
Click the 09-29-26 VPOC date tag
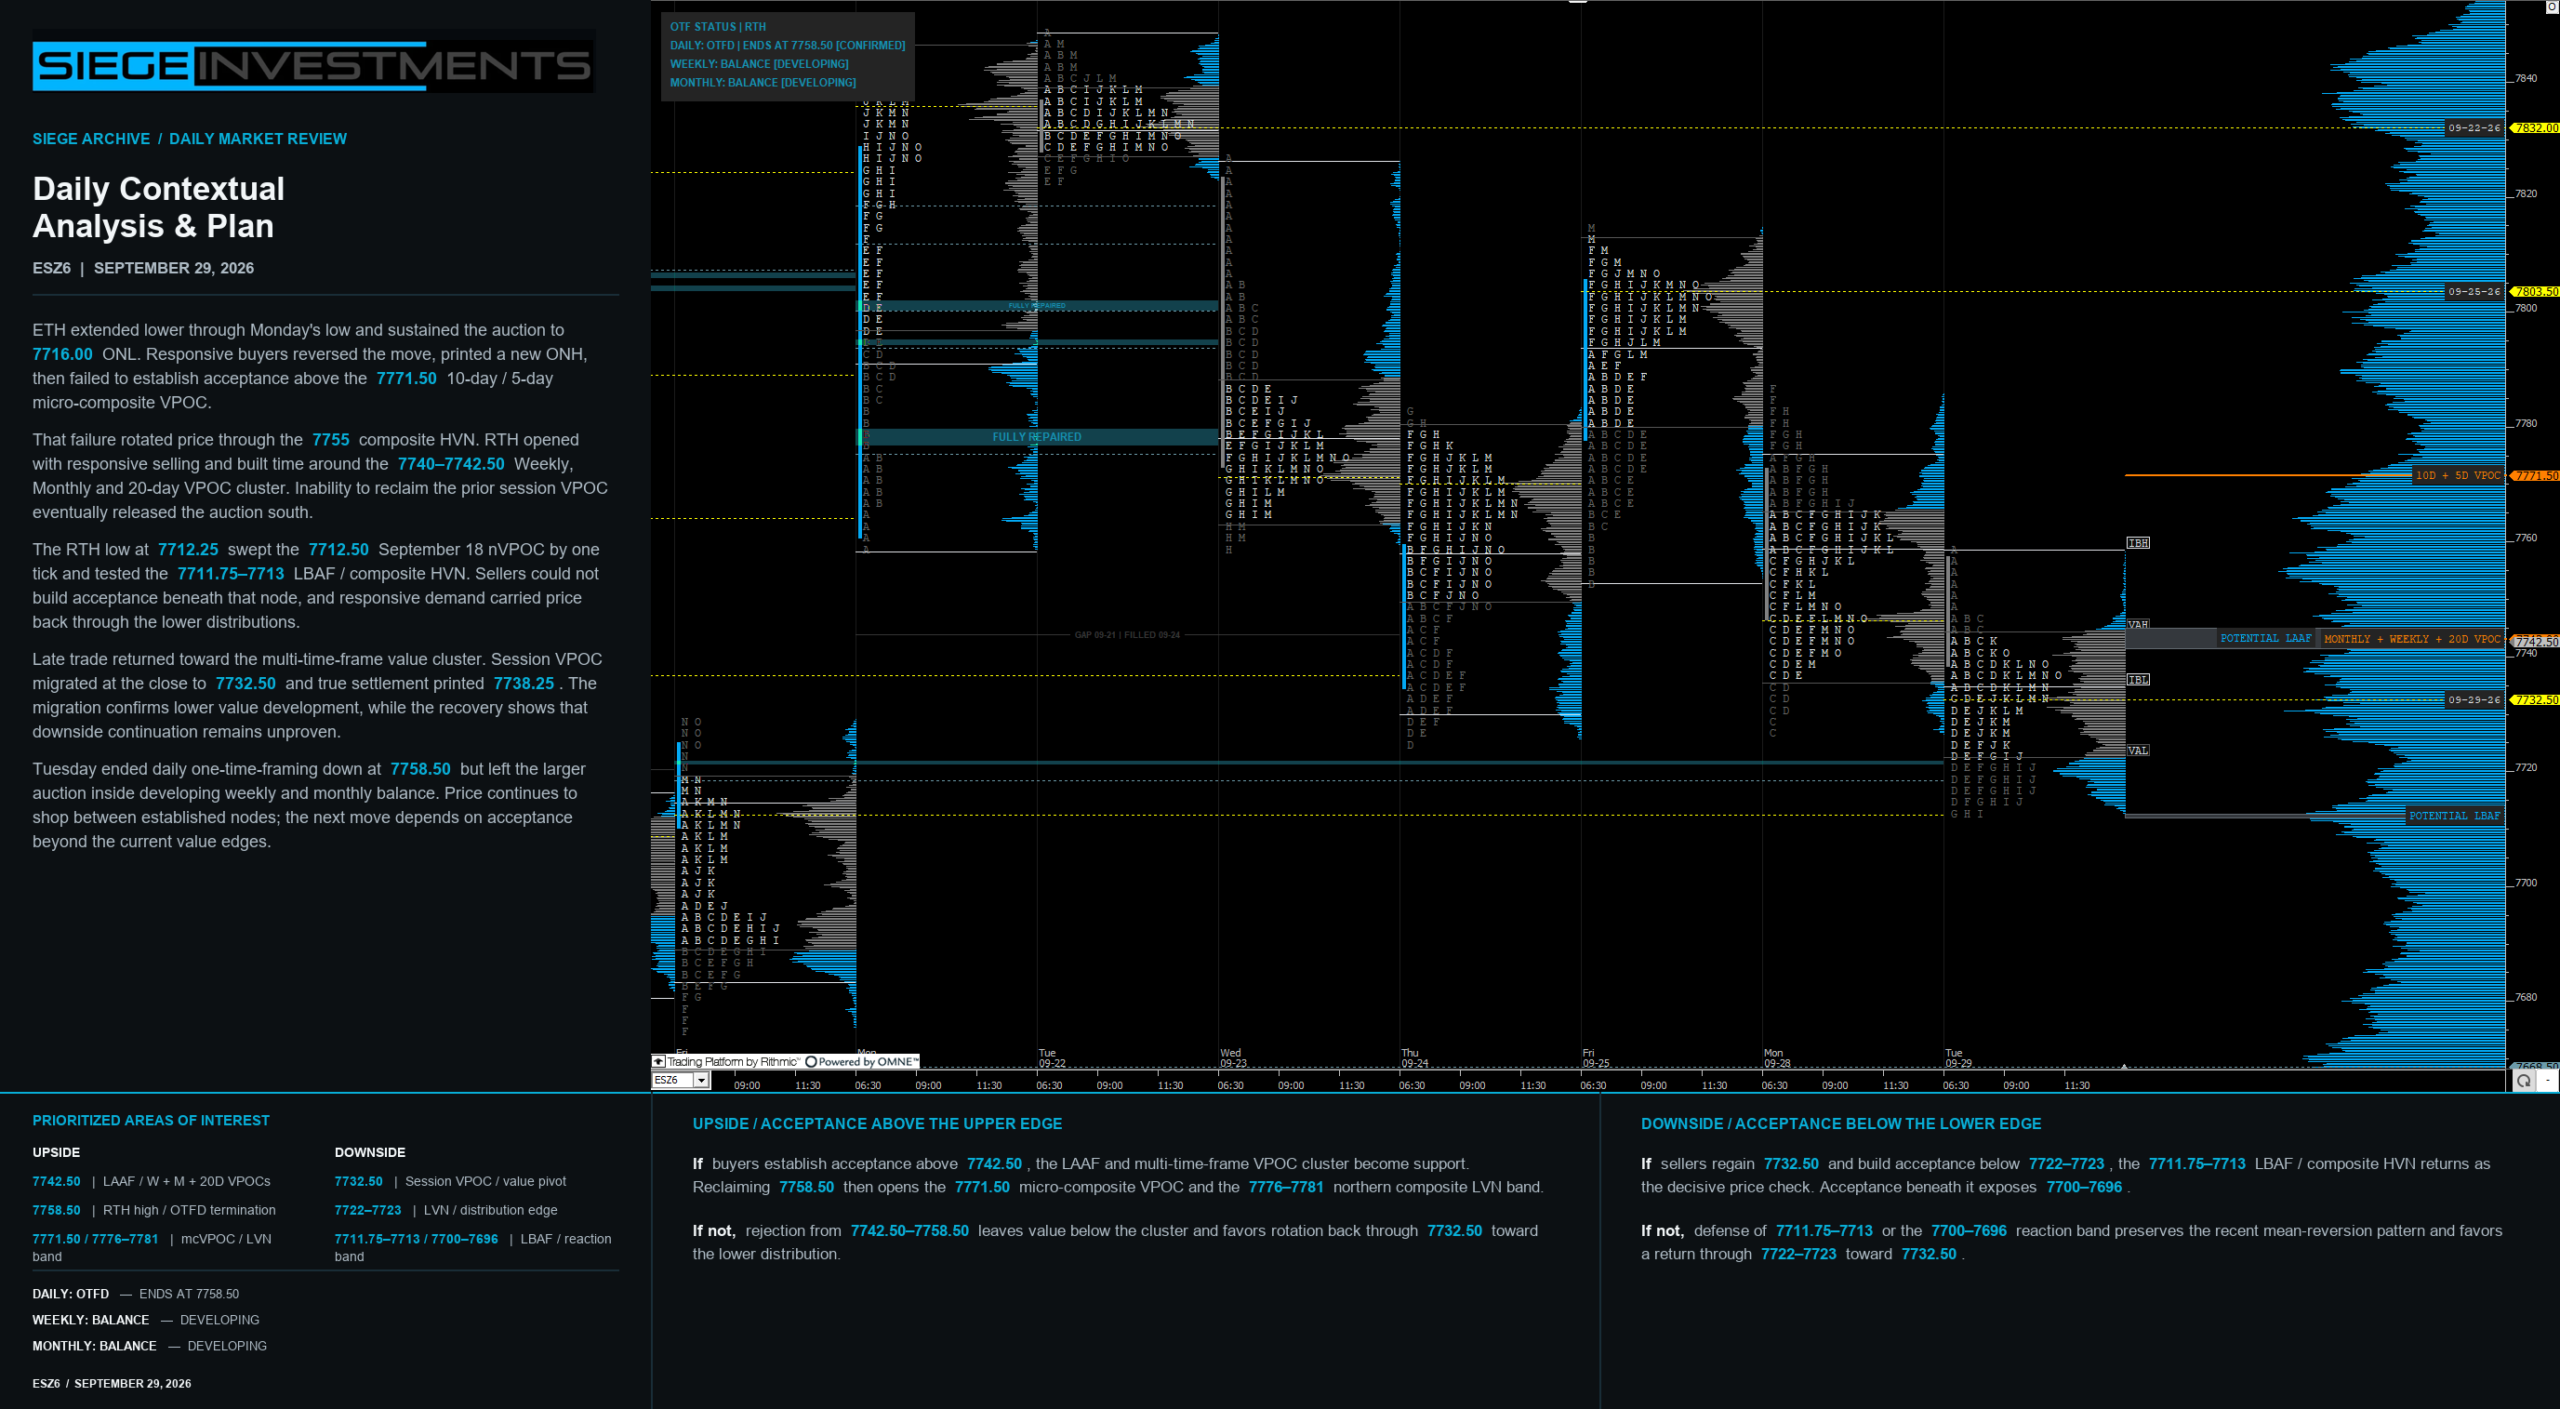(2474, 700)
